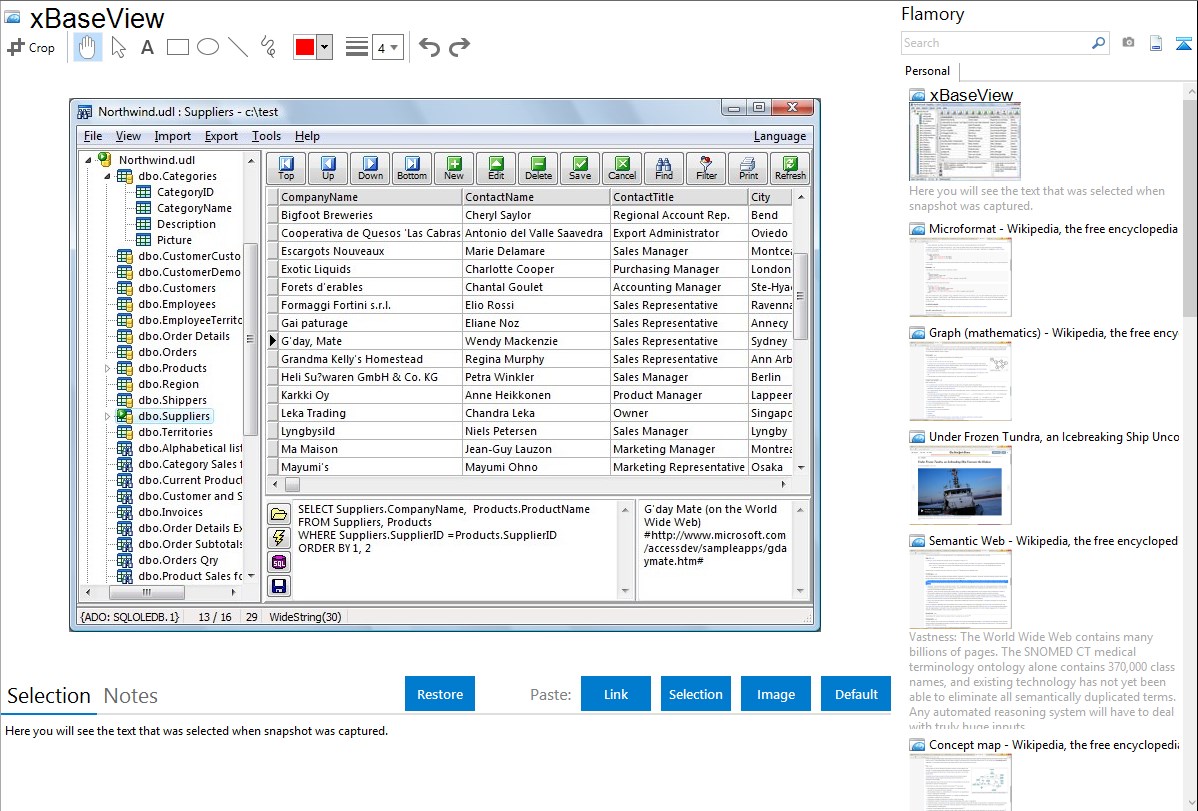This screenshot has width=1198, height=811.
Task: Switch to the Notes tab
Action: point(130,696)
